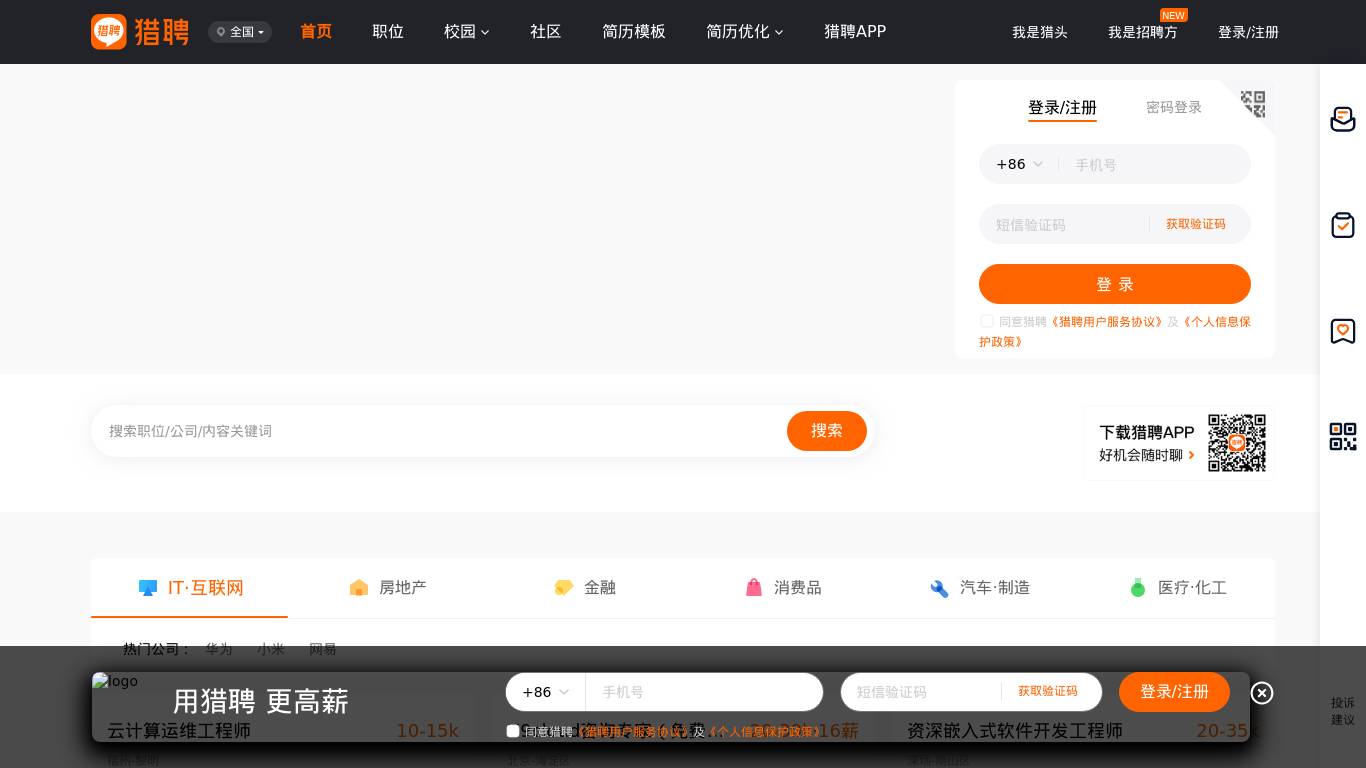Viewport: 1366px width, 768px height.
Task: Switch to QR code login icon
Action: tap(1254, 103)
